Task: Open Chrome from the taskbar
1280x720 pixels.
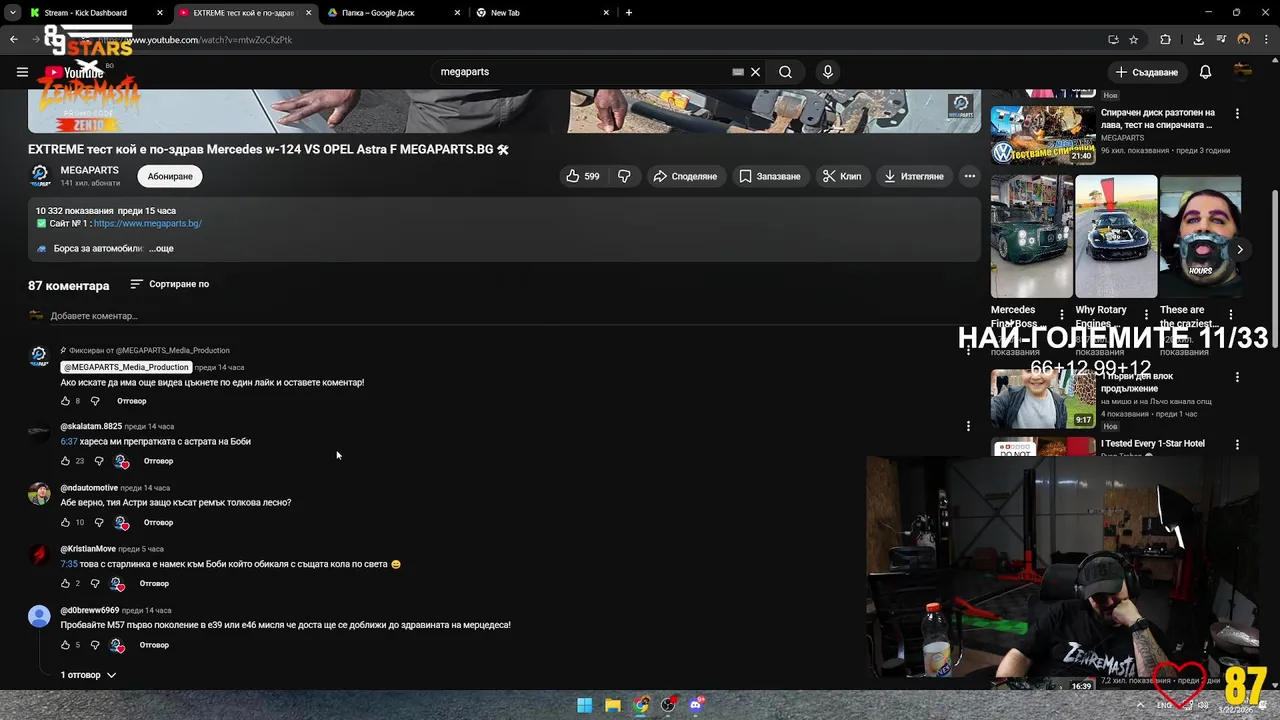Action: (641, 705)
